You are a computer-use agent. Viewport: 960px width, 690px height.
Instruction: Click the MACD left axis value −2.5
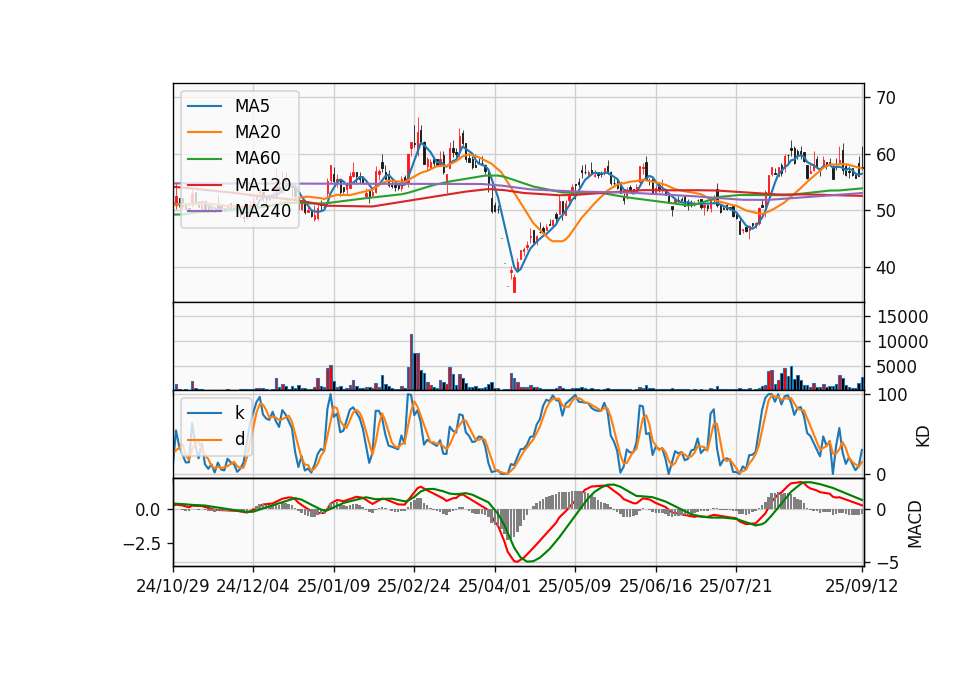[141, 544]
